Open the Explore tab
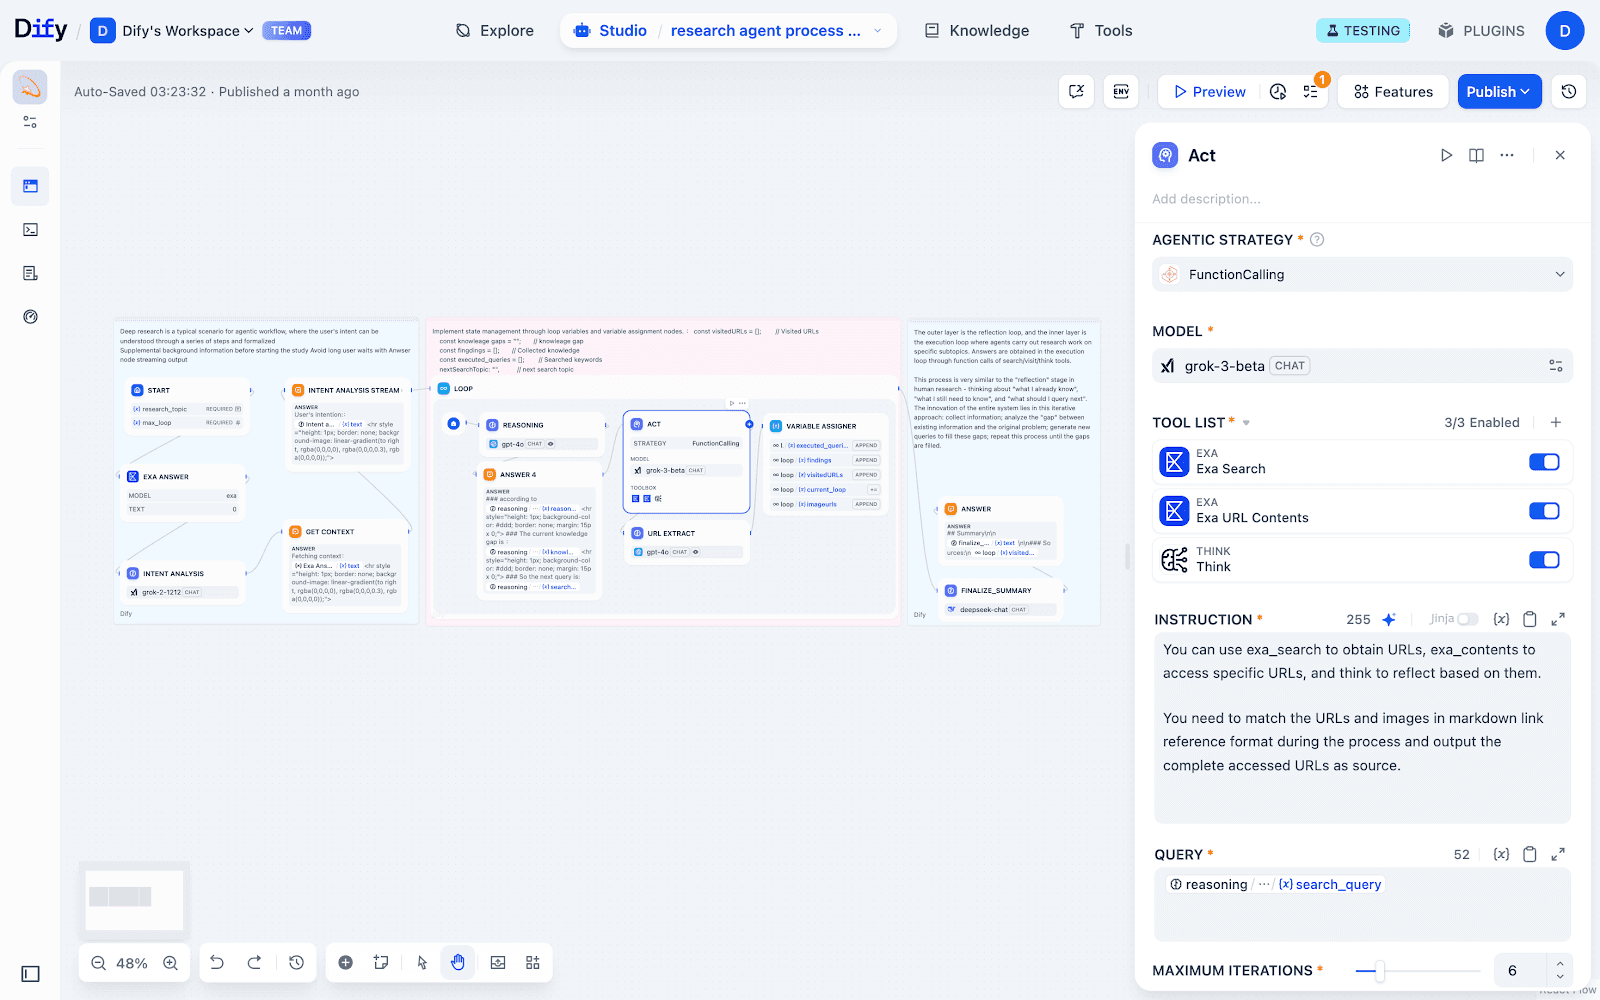The width and height of the screenshot is (1600, 1000). click(x=495, y=31)
